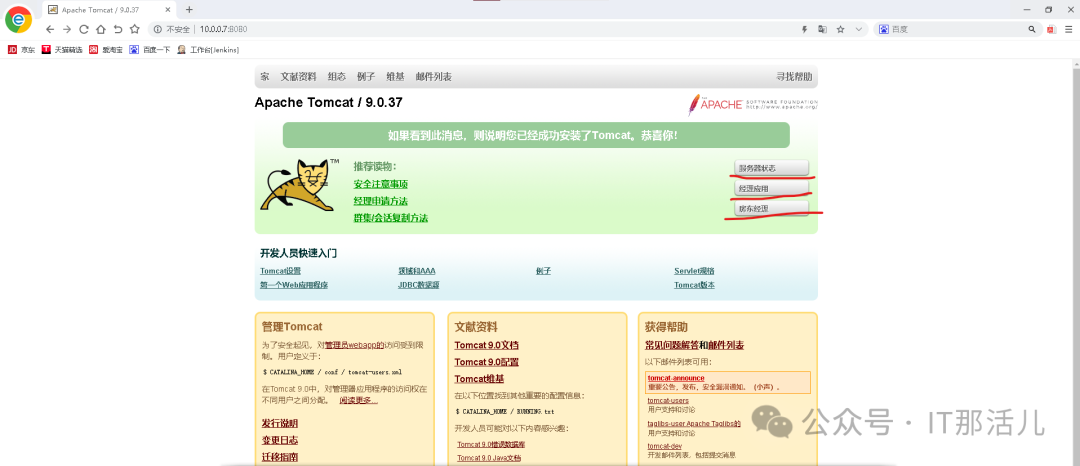The height and width of the screenshot is (466, 1080).
Task: Click the 房东经理 button
Action: [771, 208]
